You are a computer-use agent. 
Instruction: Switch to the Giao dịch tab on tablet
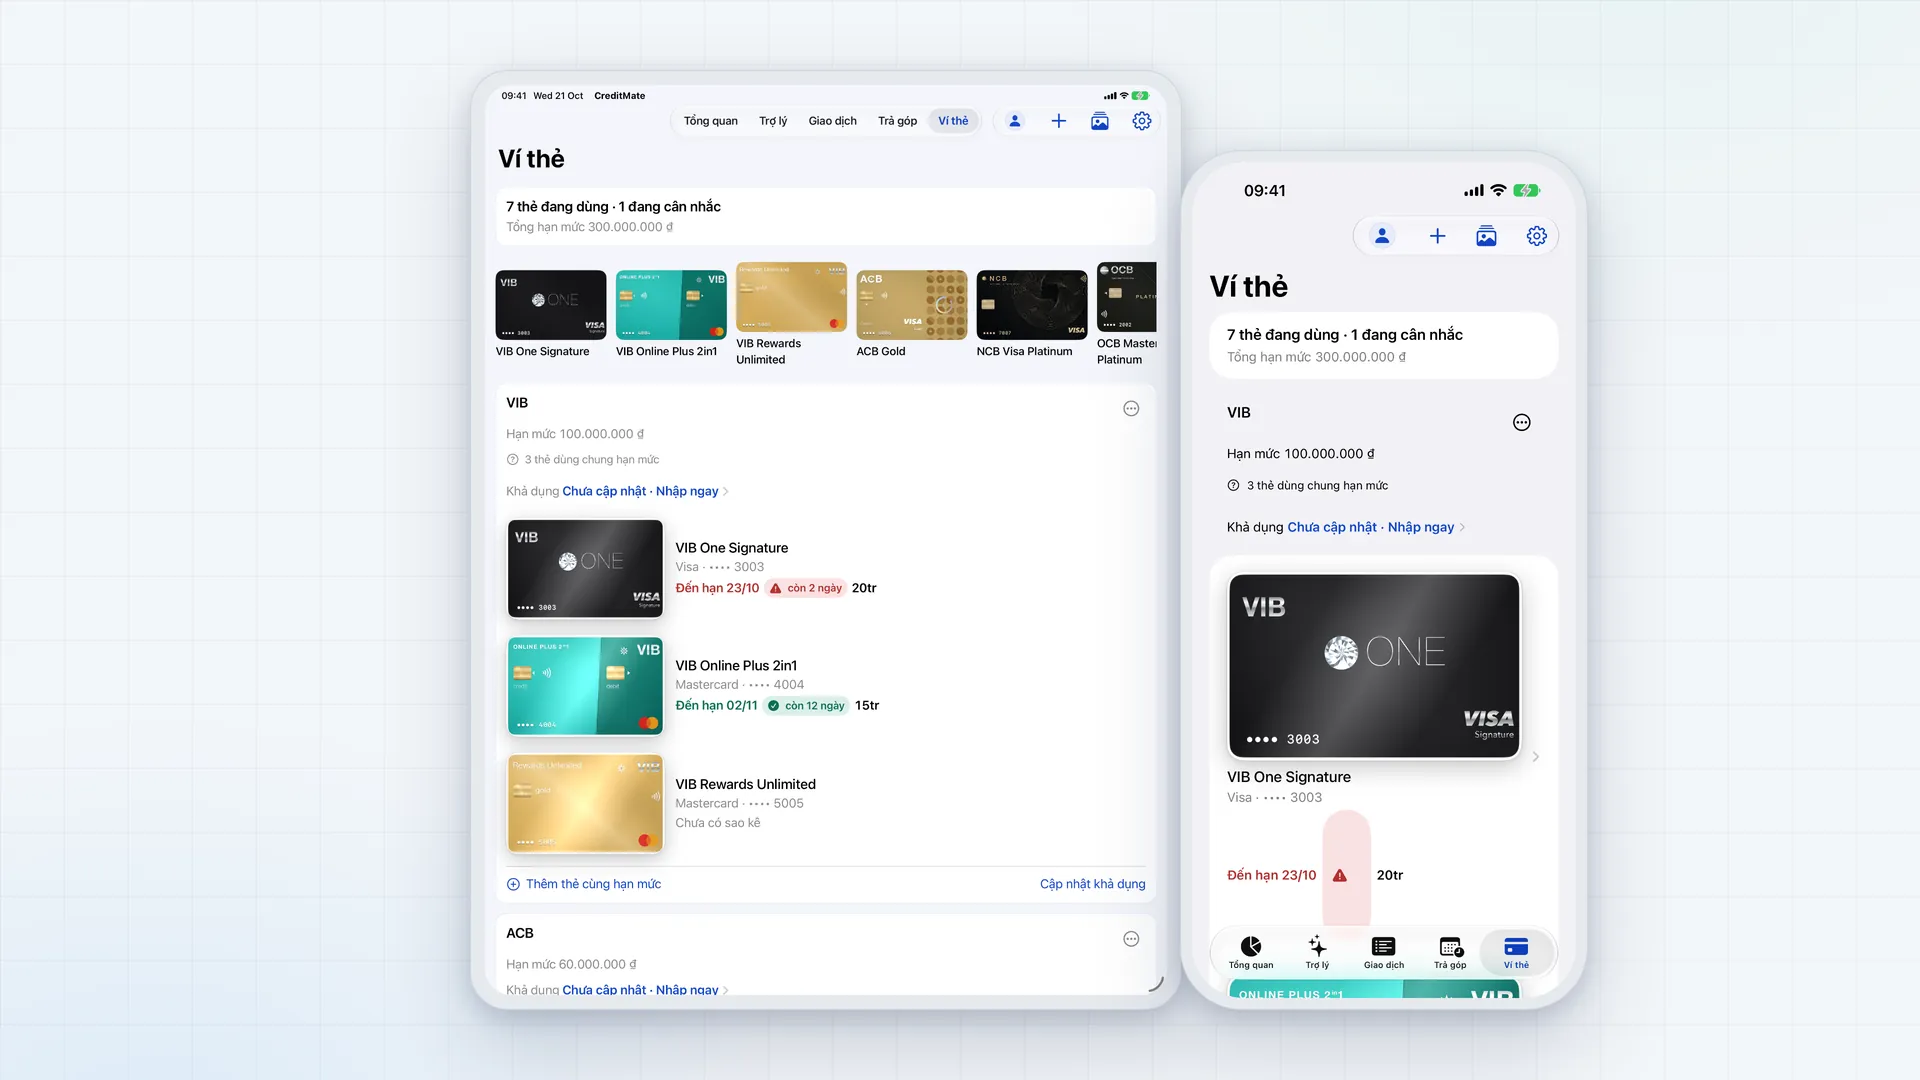[x=833, y=121]
